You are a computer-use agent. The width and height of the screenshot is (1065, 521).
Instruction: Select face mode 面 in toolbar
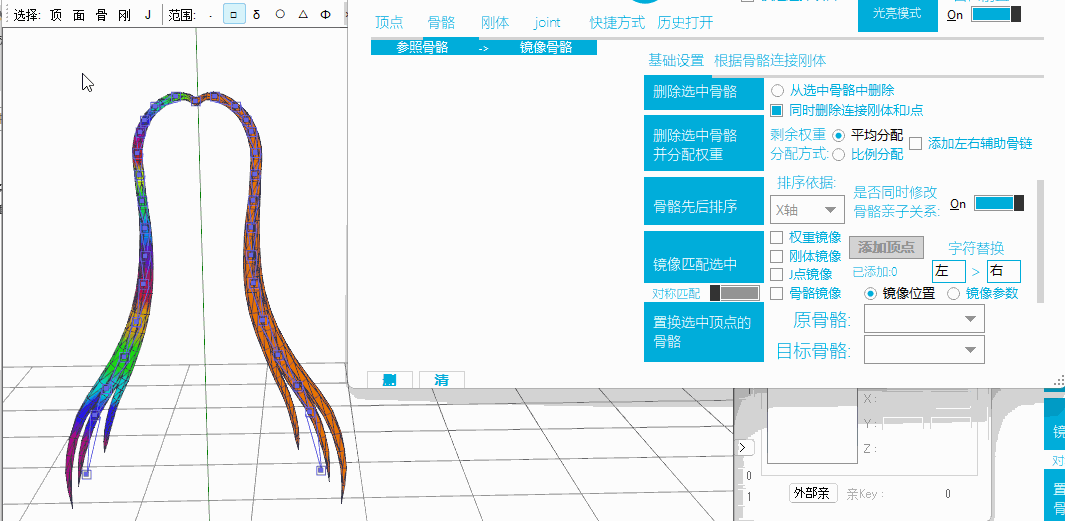(79, 15)
